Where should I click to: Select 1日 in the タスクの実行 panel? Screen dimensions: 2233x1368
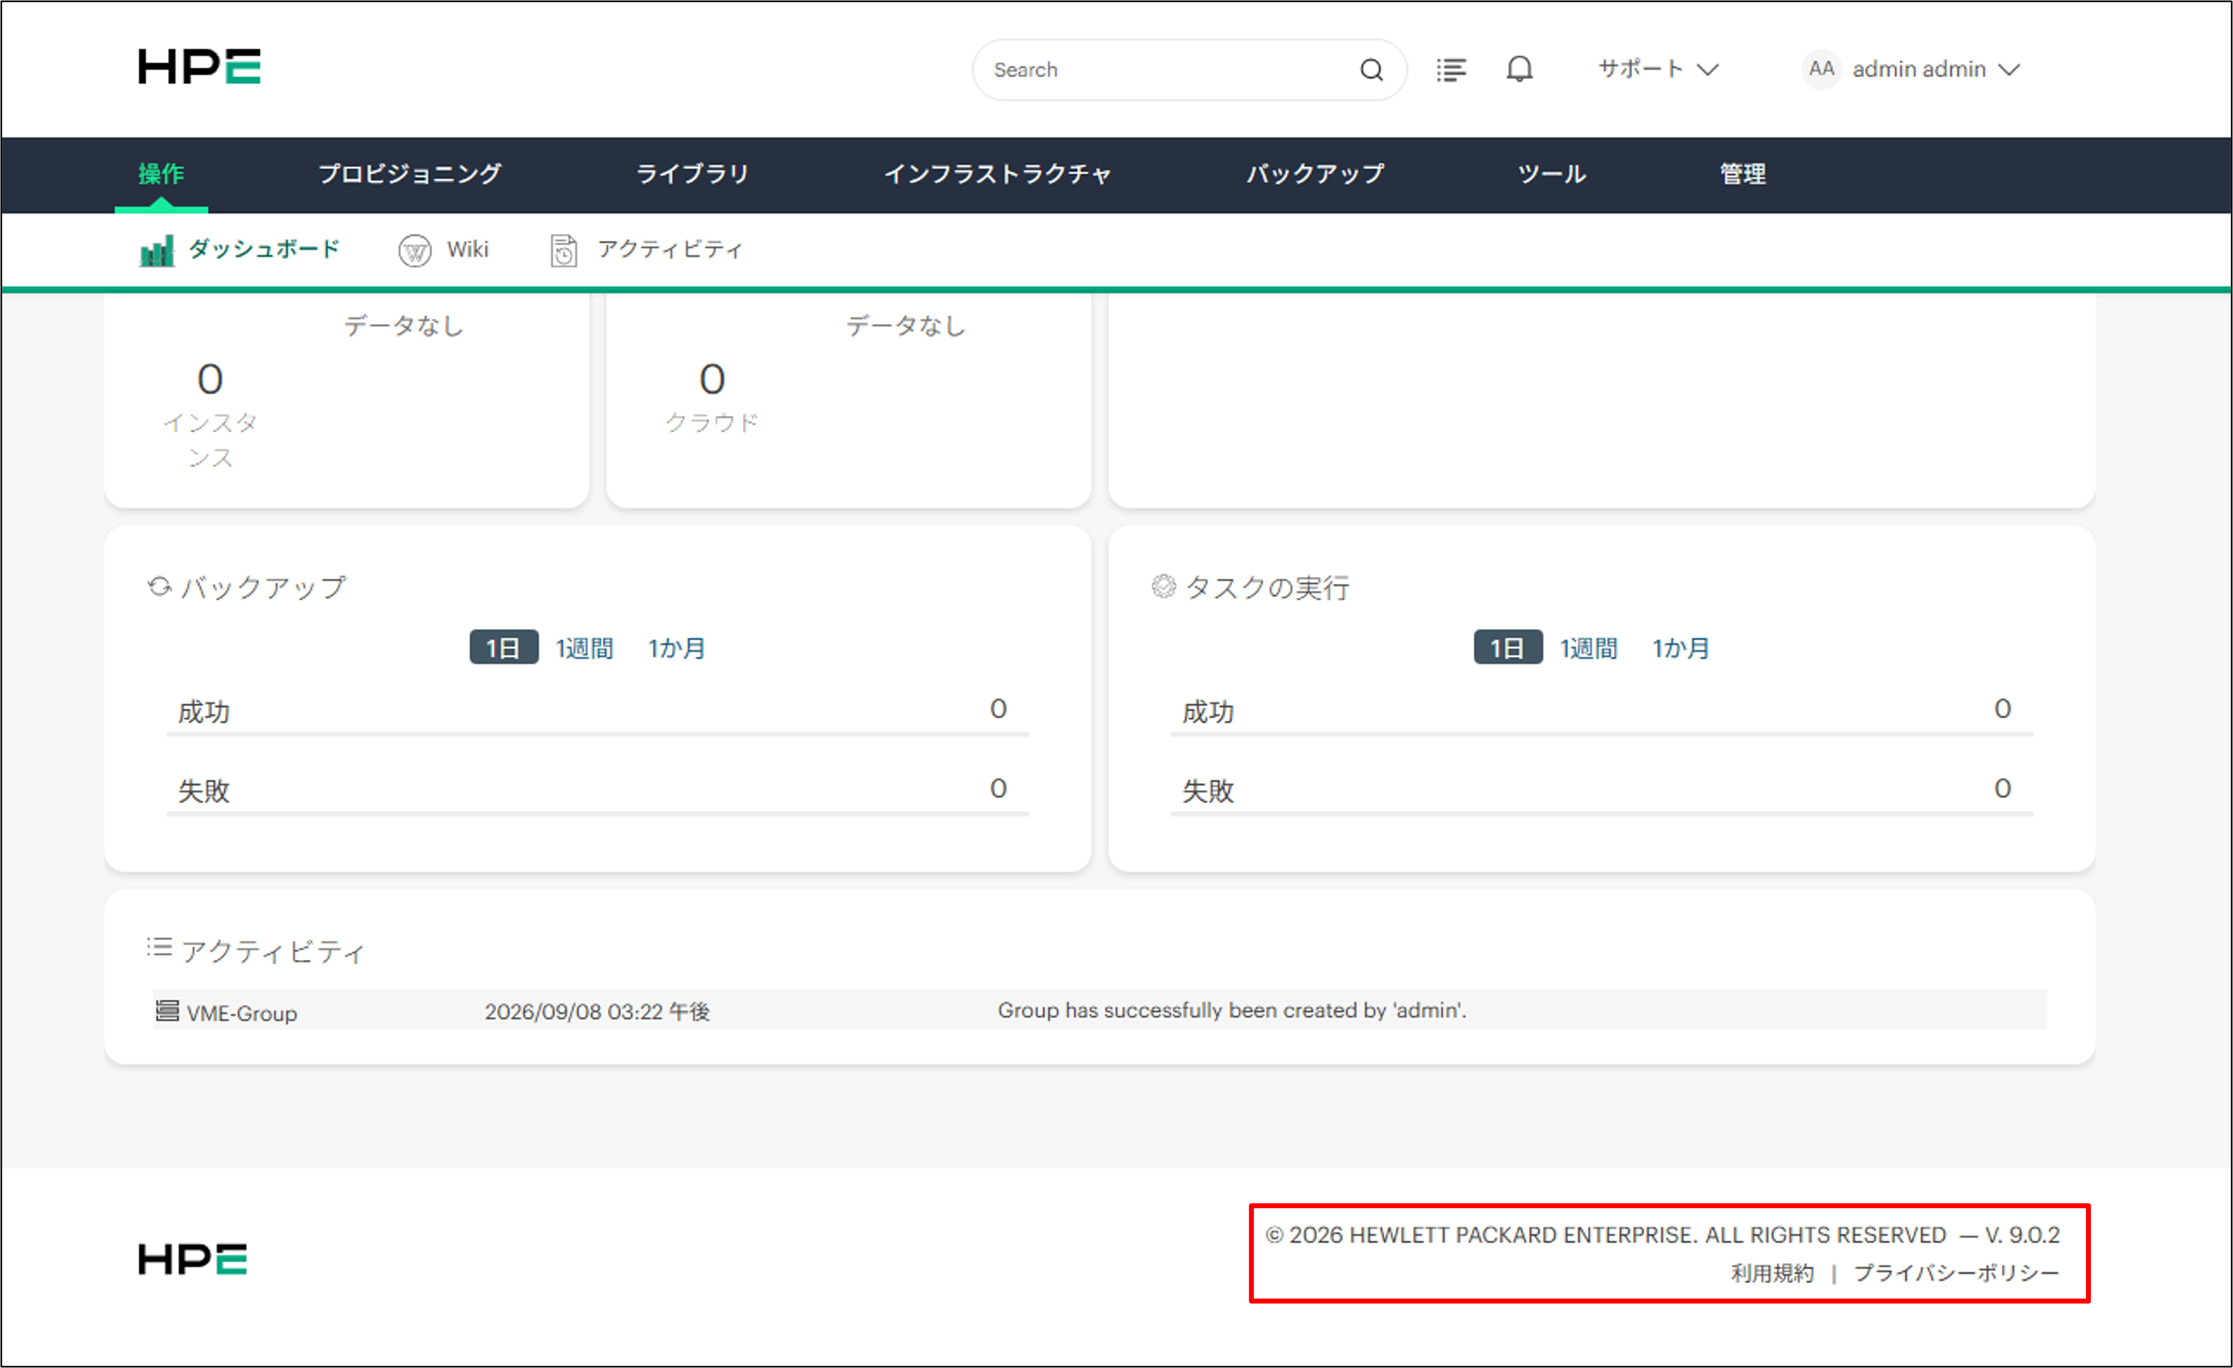pyautogui.click(x=1508, y=648)
